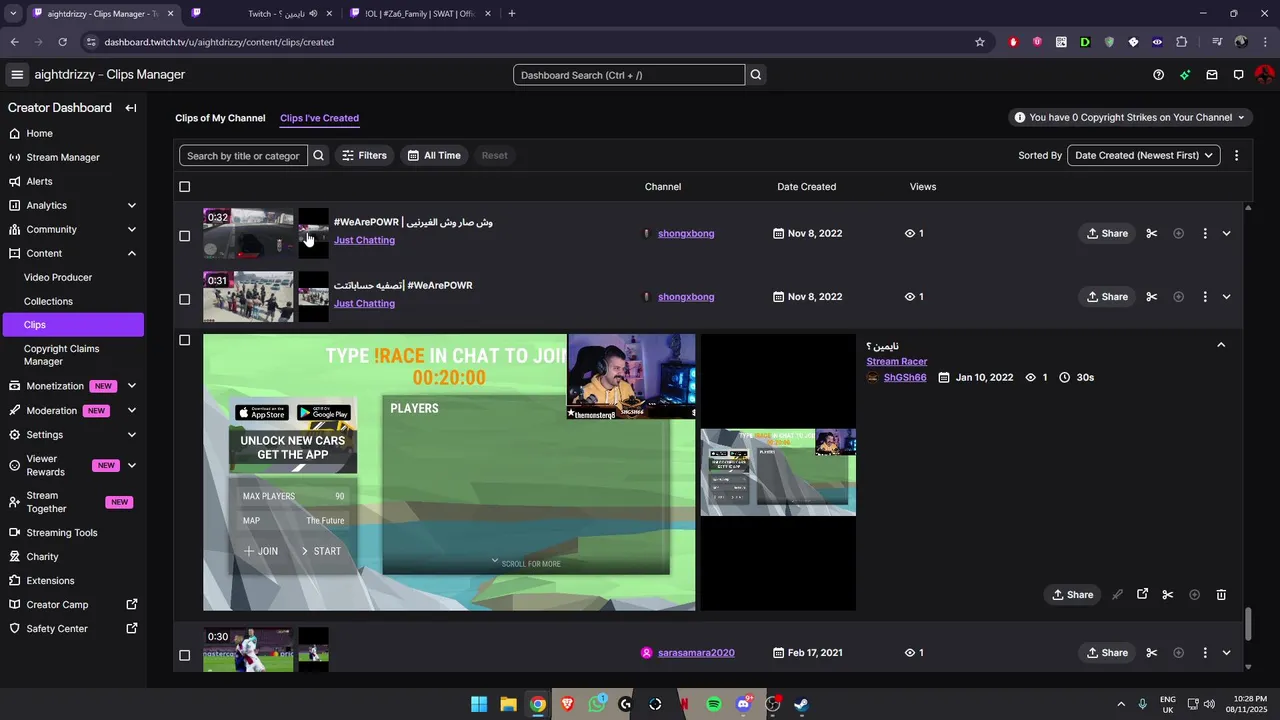Open the hamburger navigation menu

coord(17,75)
